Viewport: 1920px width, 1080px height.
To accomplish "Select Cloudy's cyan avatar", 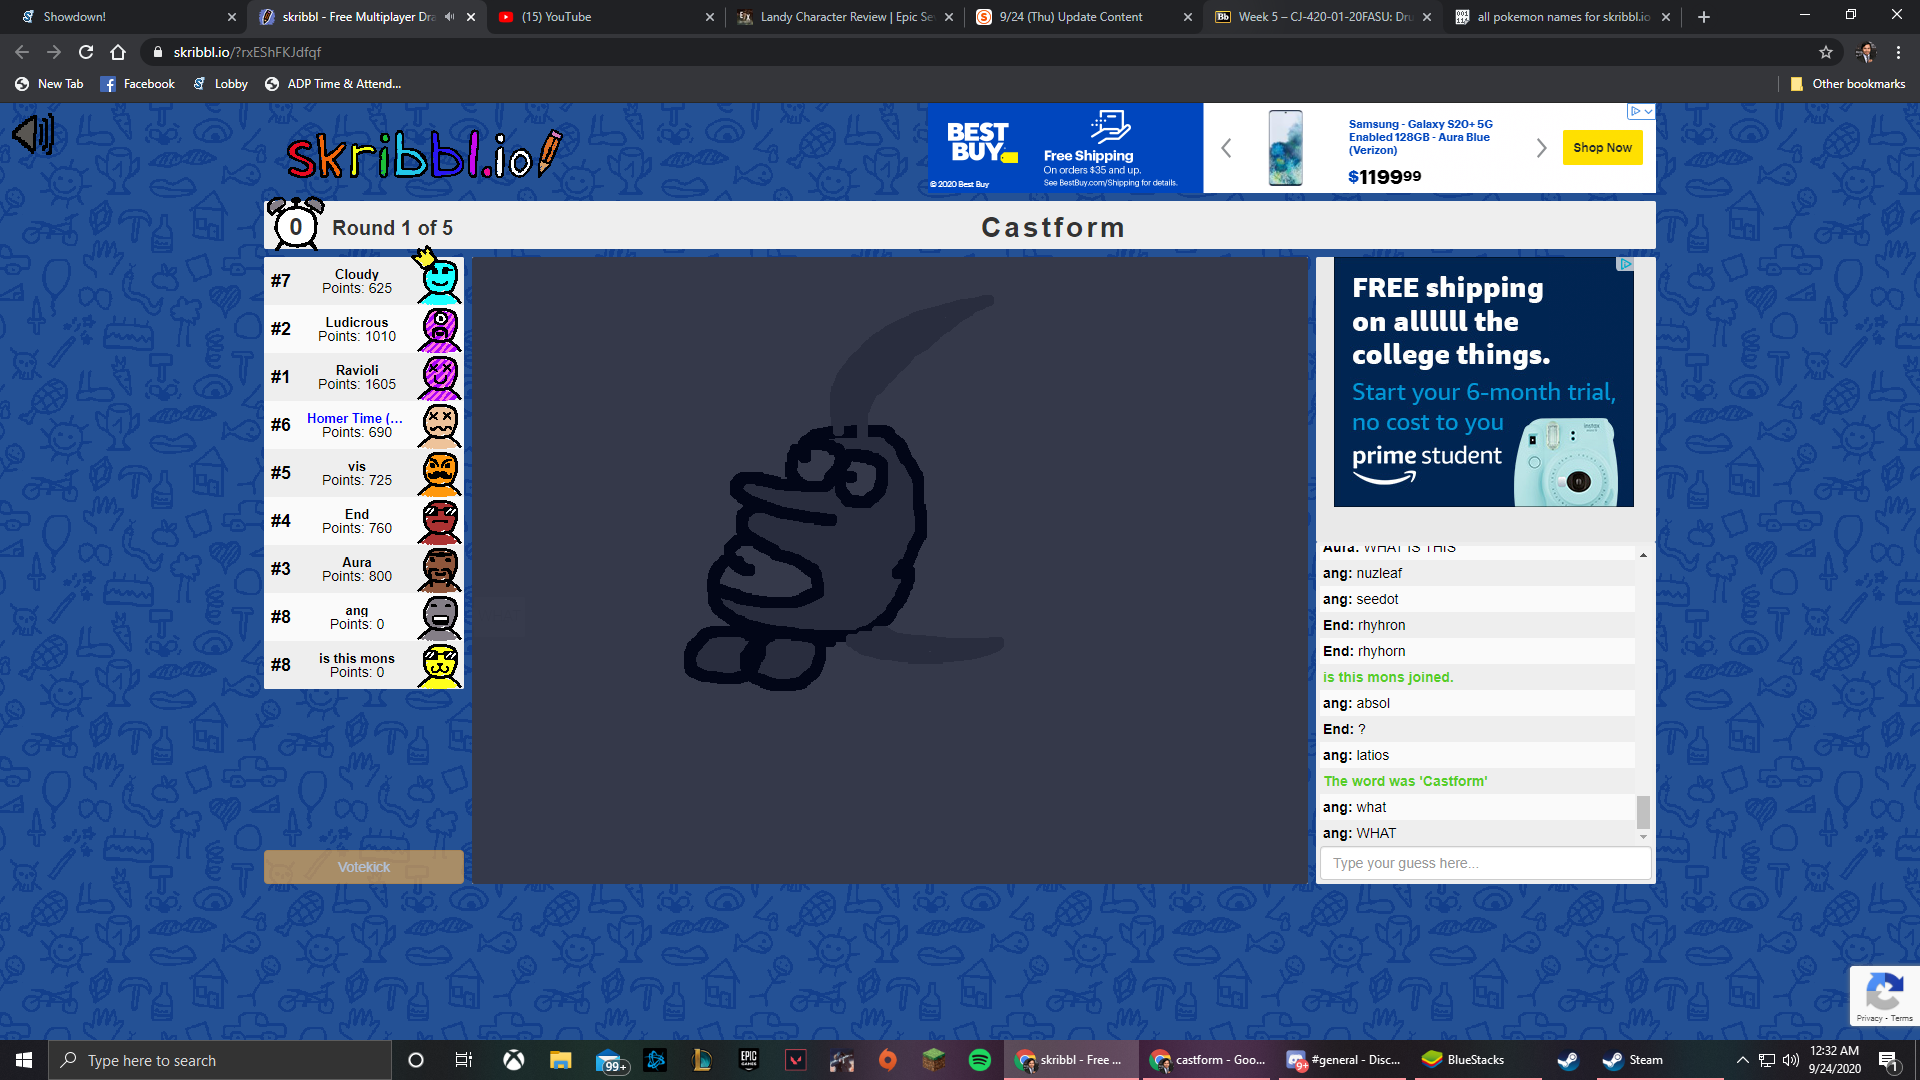I will pos(439,280).
